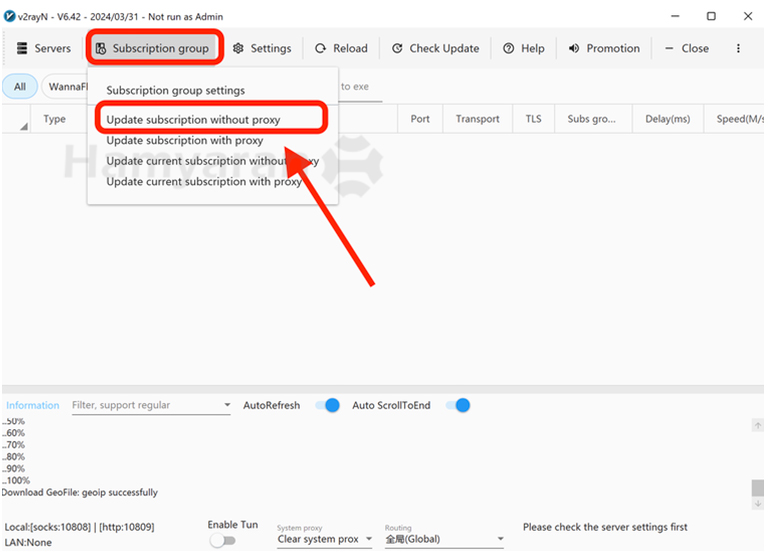Click the Close toolbar button
The image size is (768, 560).
tap(686, 48)
